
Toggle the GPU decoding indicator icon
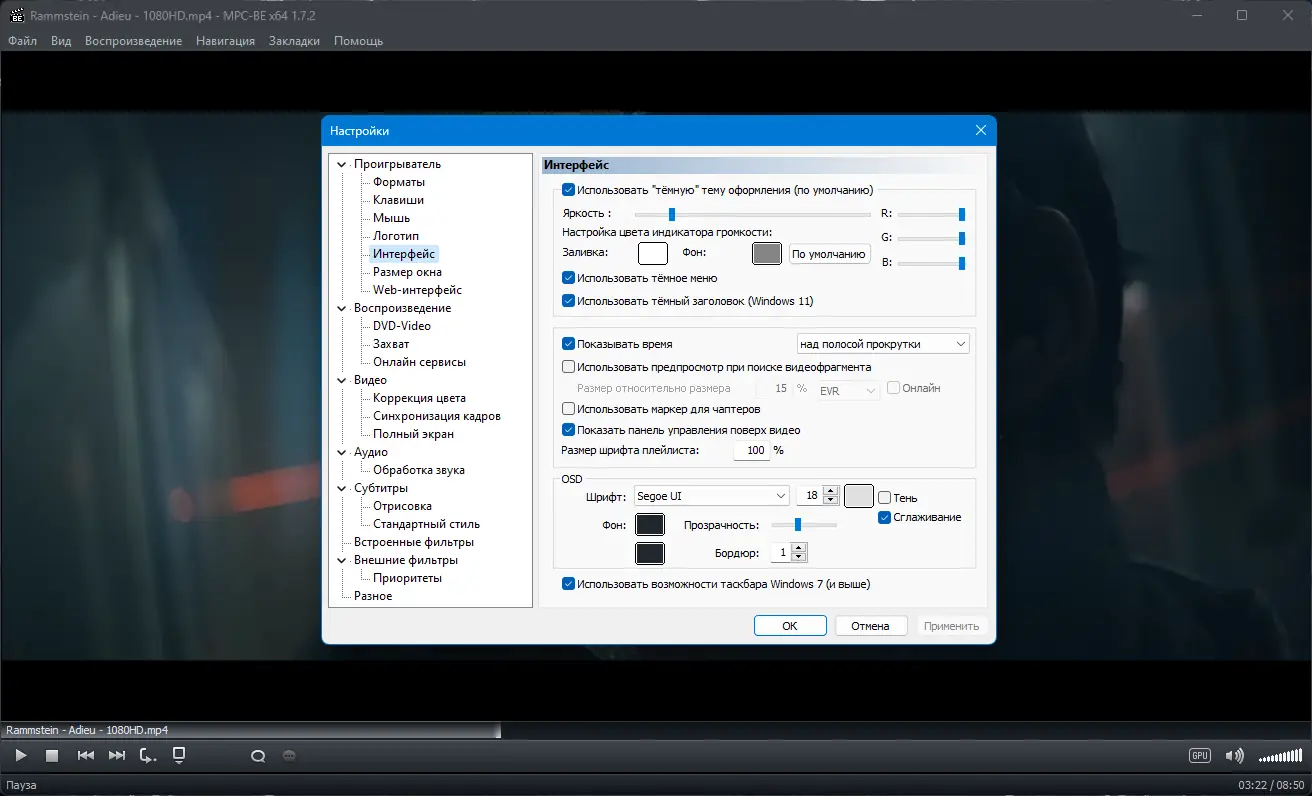1200,756
